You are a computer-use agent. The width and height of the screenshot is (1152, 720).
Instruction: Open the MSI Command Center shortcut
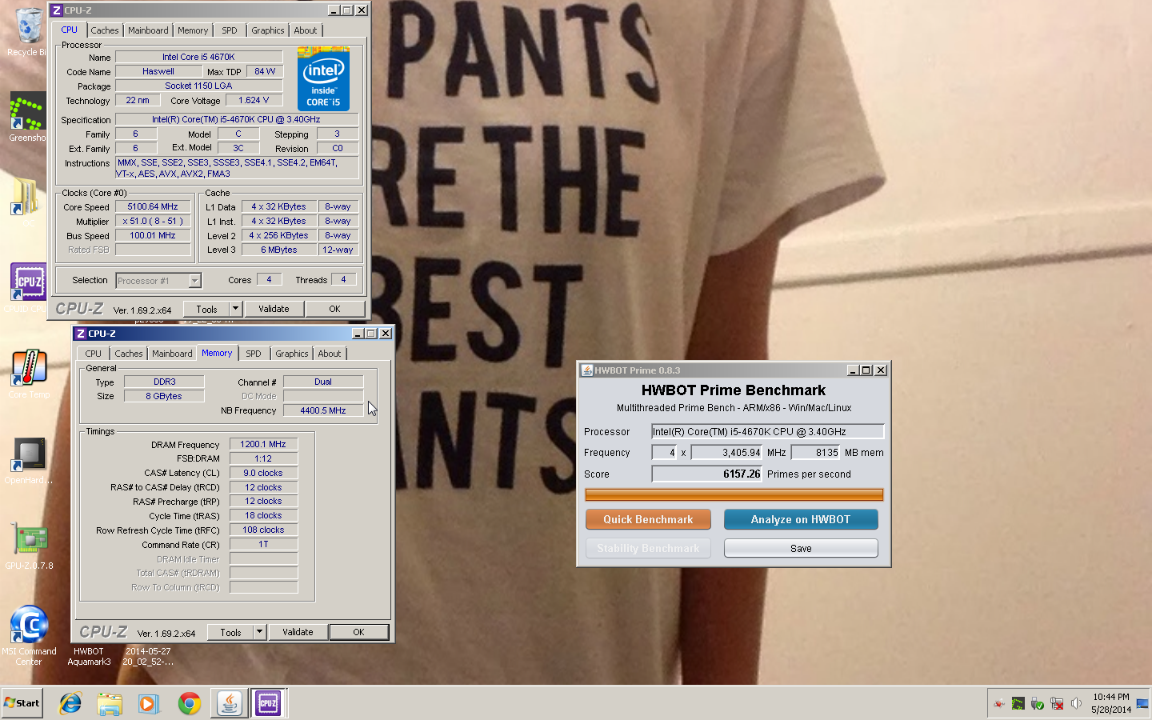click(x=29, y=635)
